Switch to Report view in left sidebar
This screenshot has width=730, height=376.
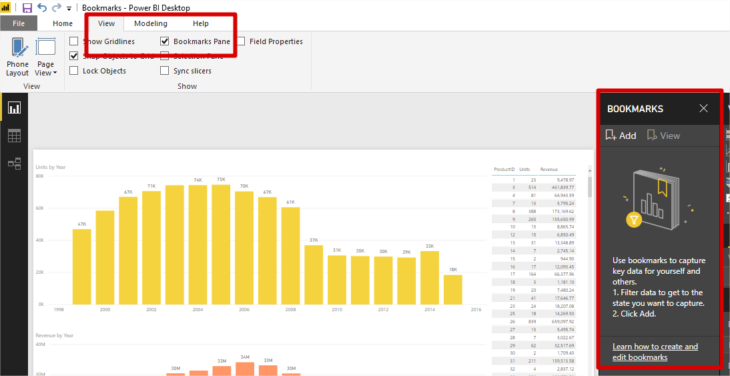point(14,108)
